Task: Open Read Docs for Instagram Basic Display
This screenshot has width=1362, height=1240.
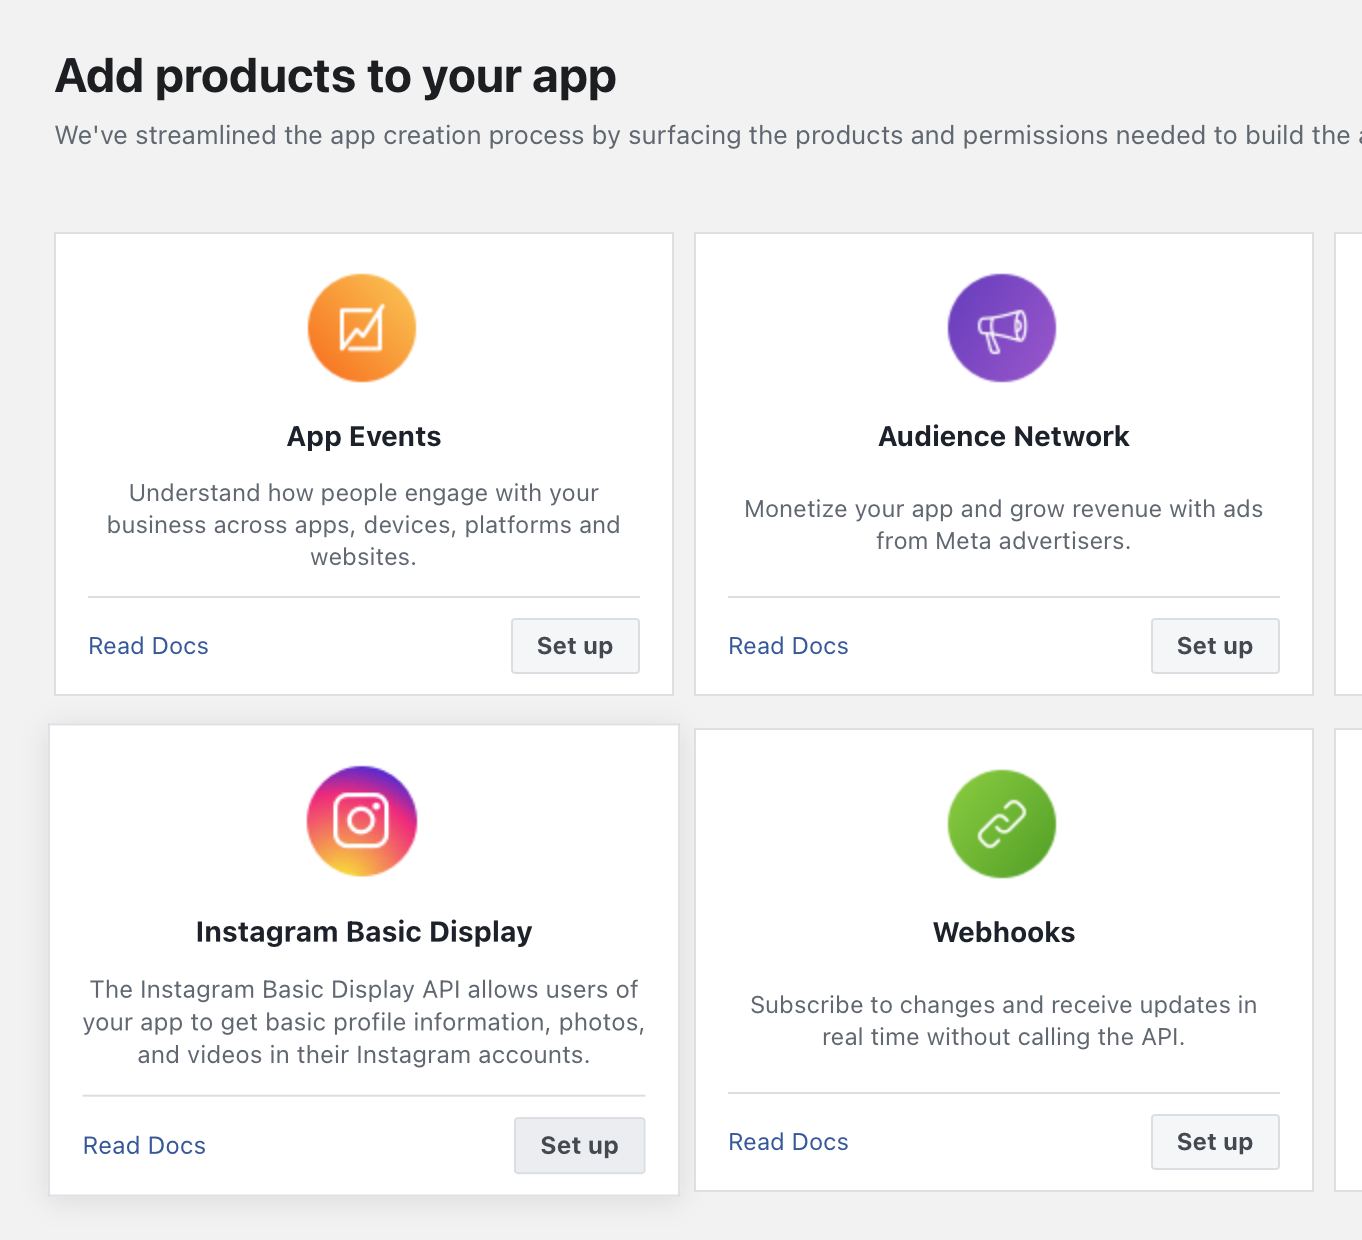Action: 145,1146
